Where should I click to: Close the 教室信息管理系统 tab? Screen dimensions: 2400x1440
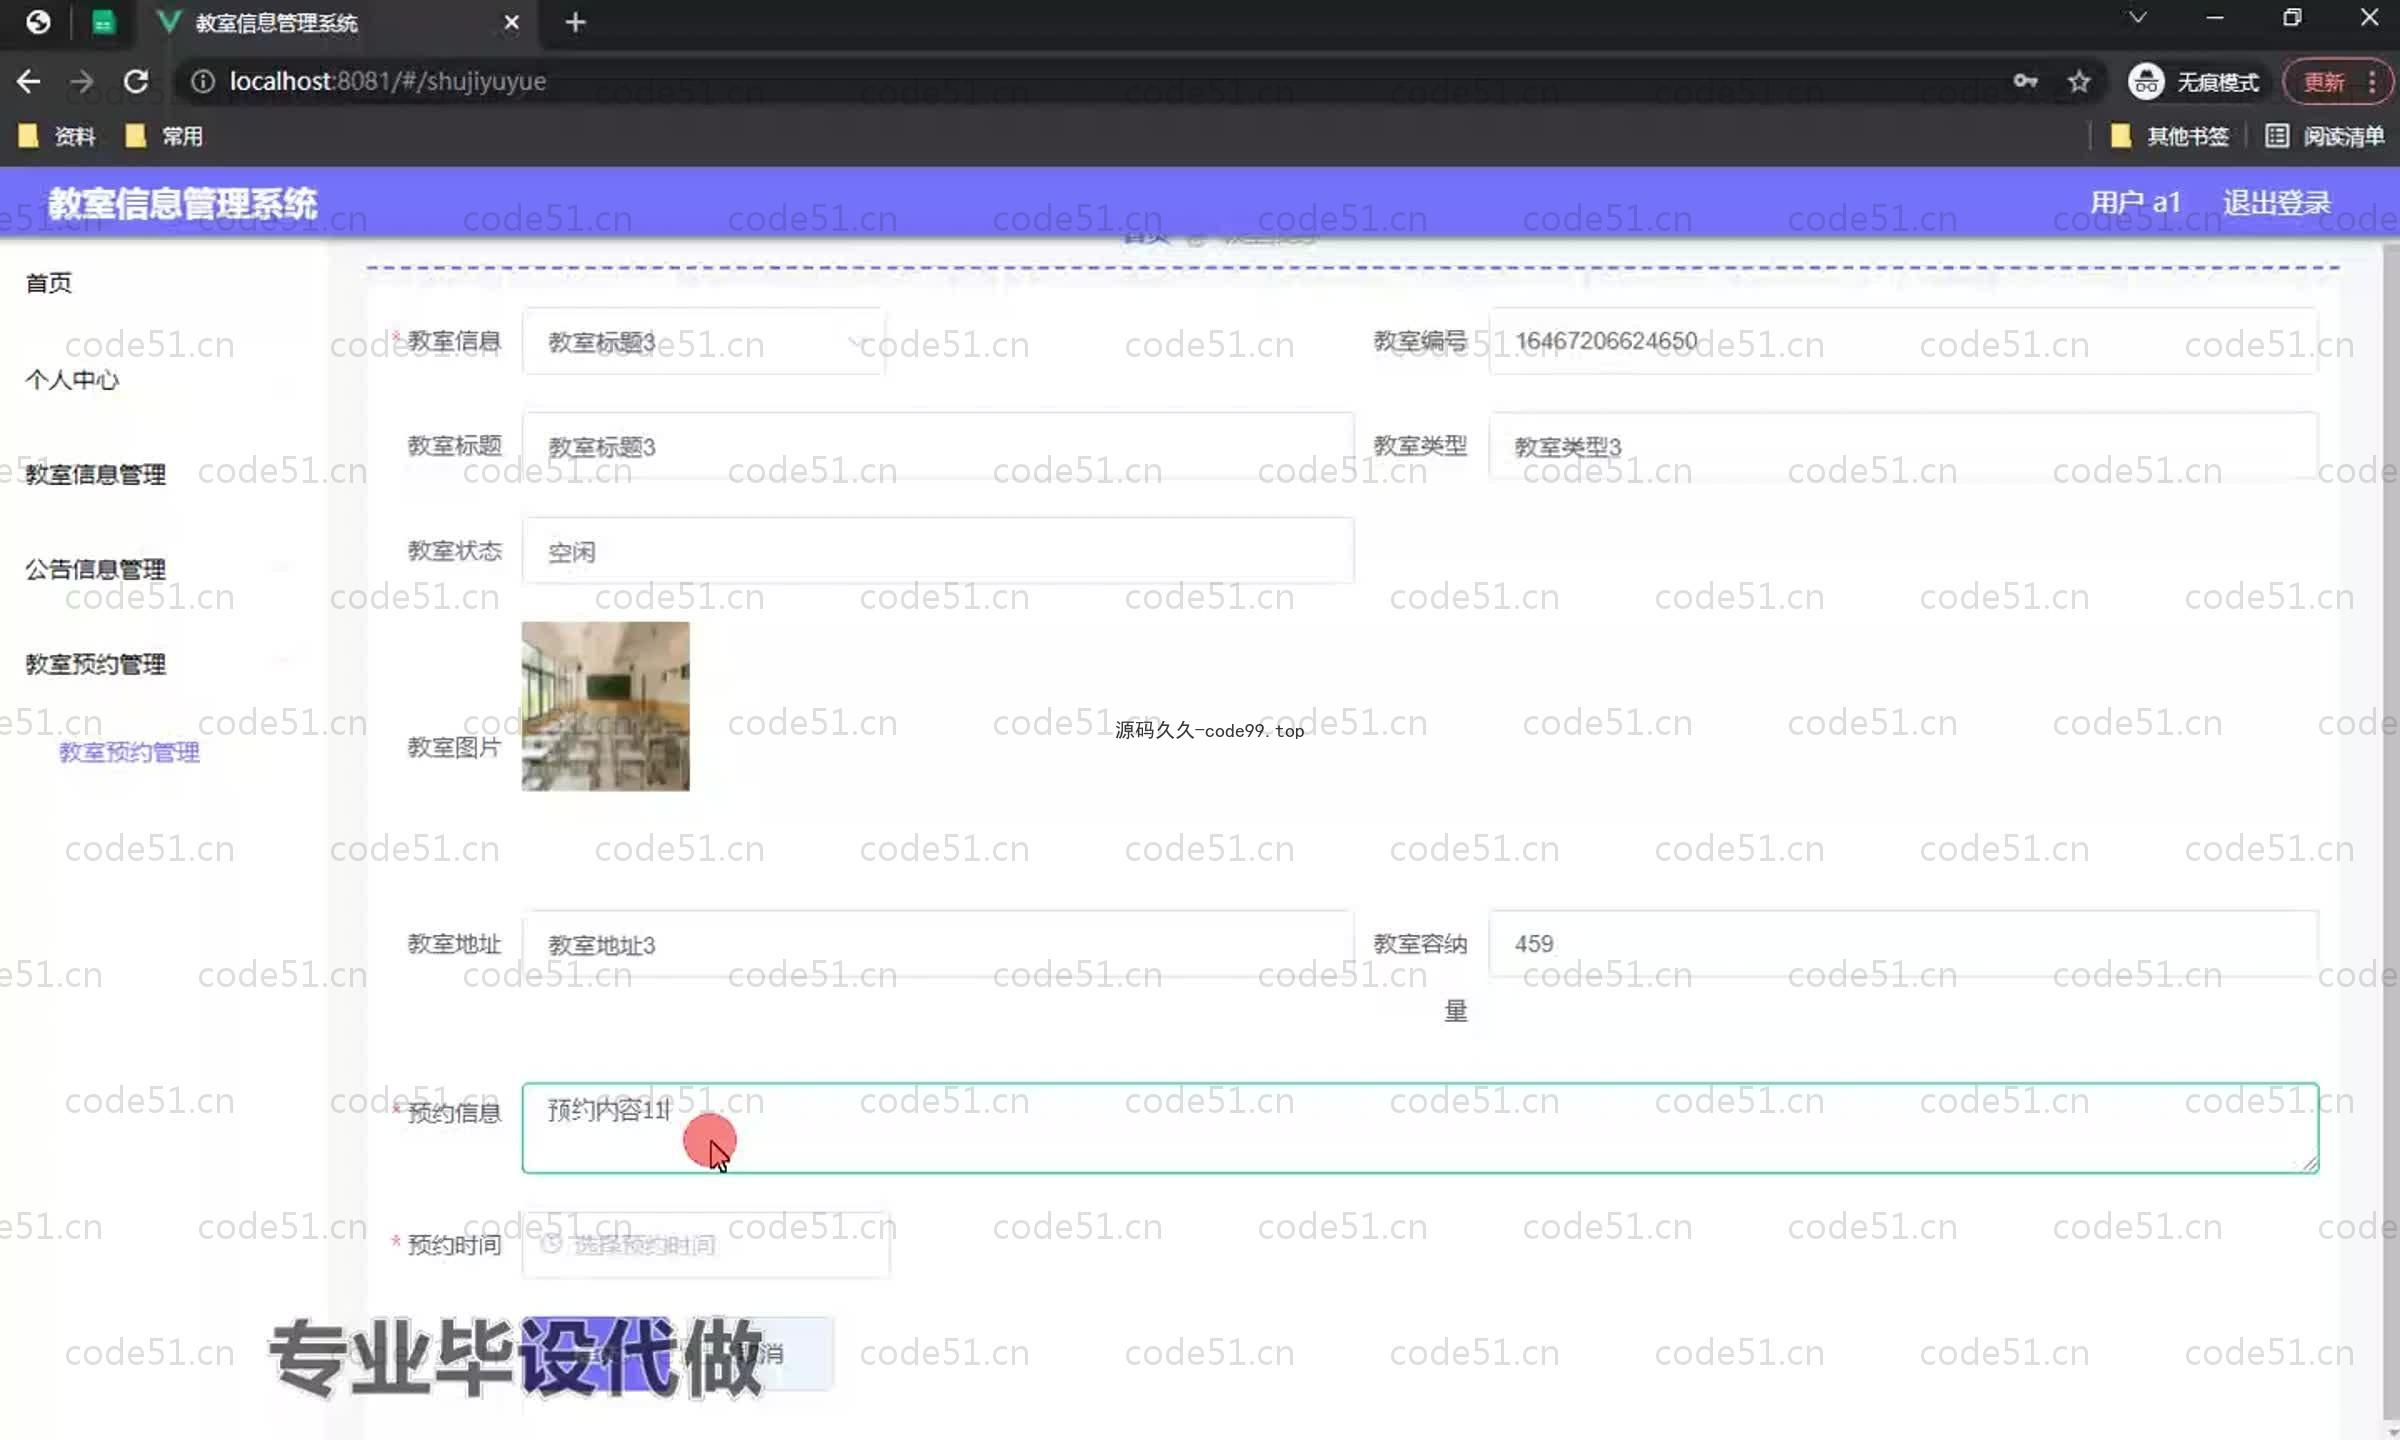tap(511, 22)
